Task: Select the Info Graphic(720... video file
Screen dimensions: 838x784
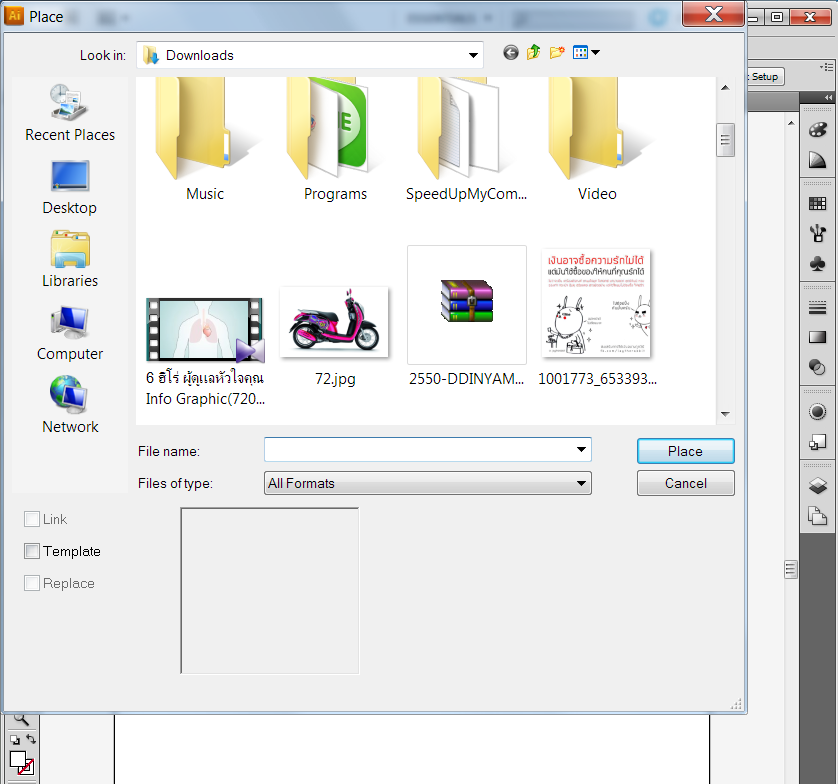Action: pos(205,353)
